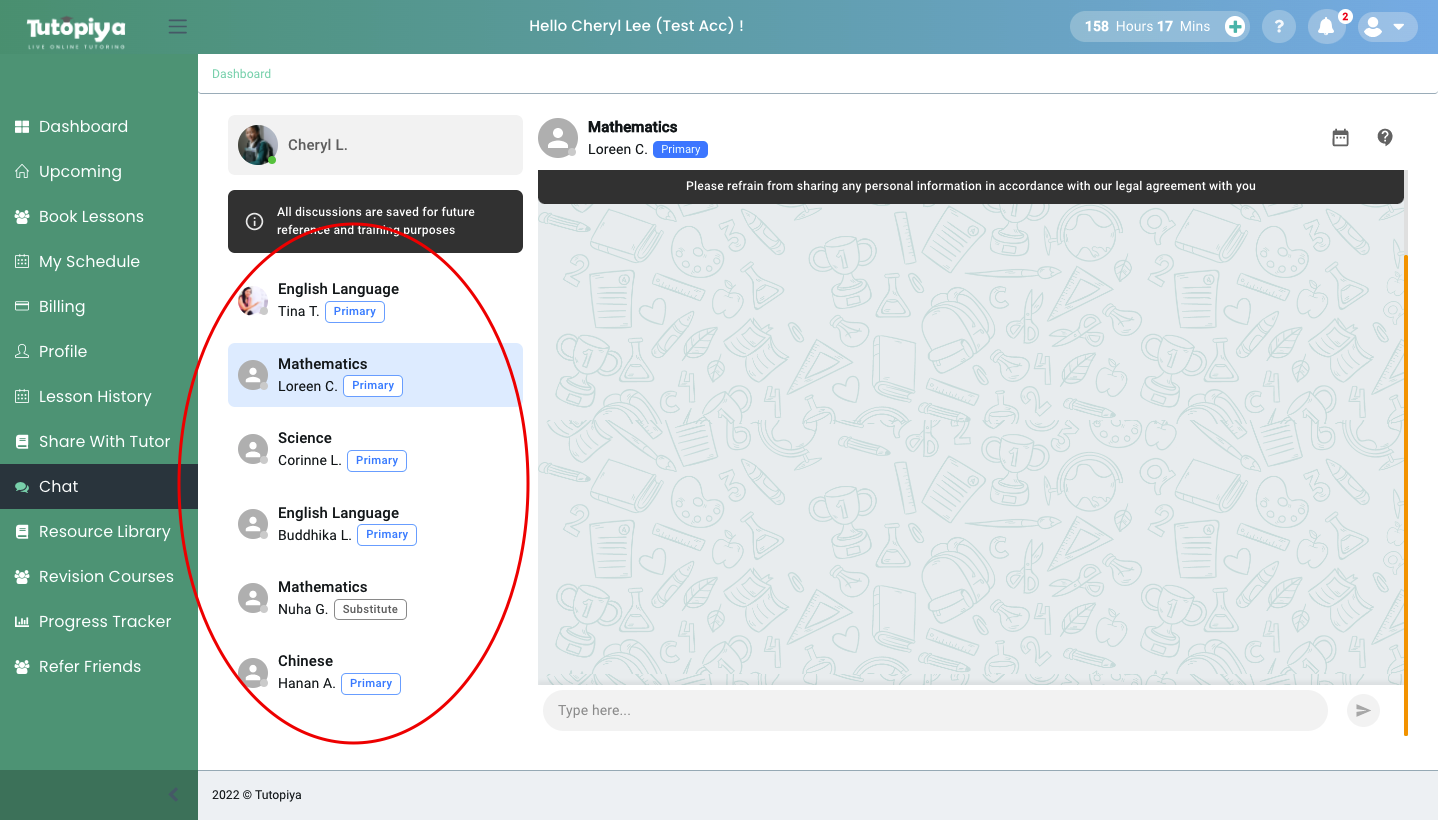This screenshot has height=820, width=1438.
Task: Click the info icon in the discussions notice
Action: [255, 221]
